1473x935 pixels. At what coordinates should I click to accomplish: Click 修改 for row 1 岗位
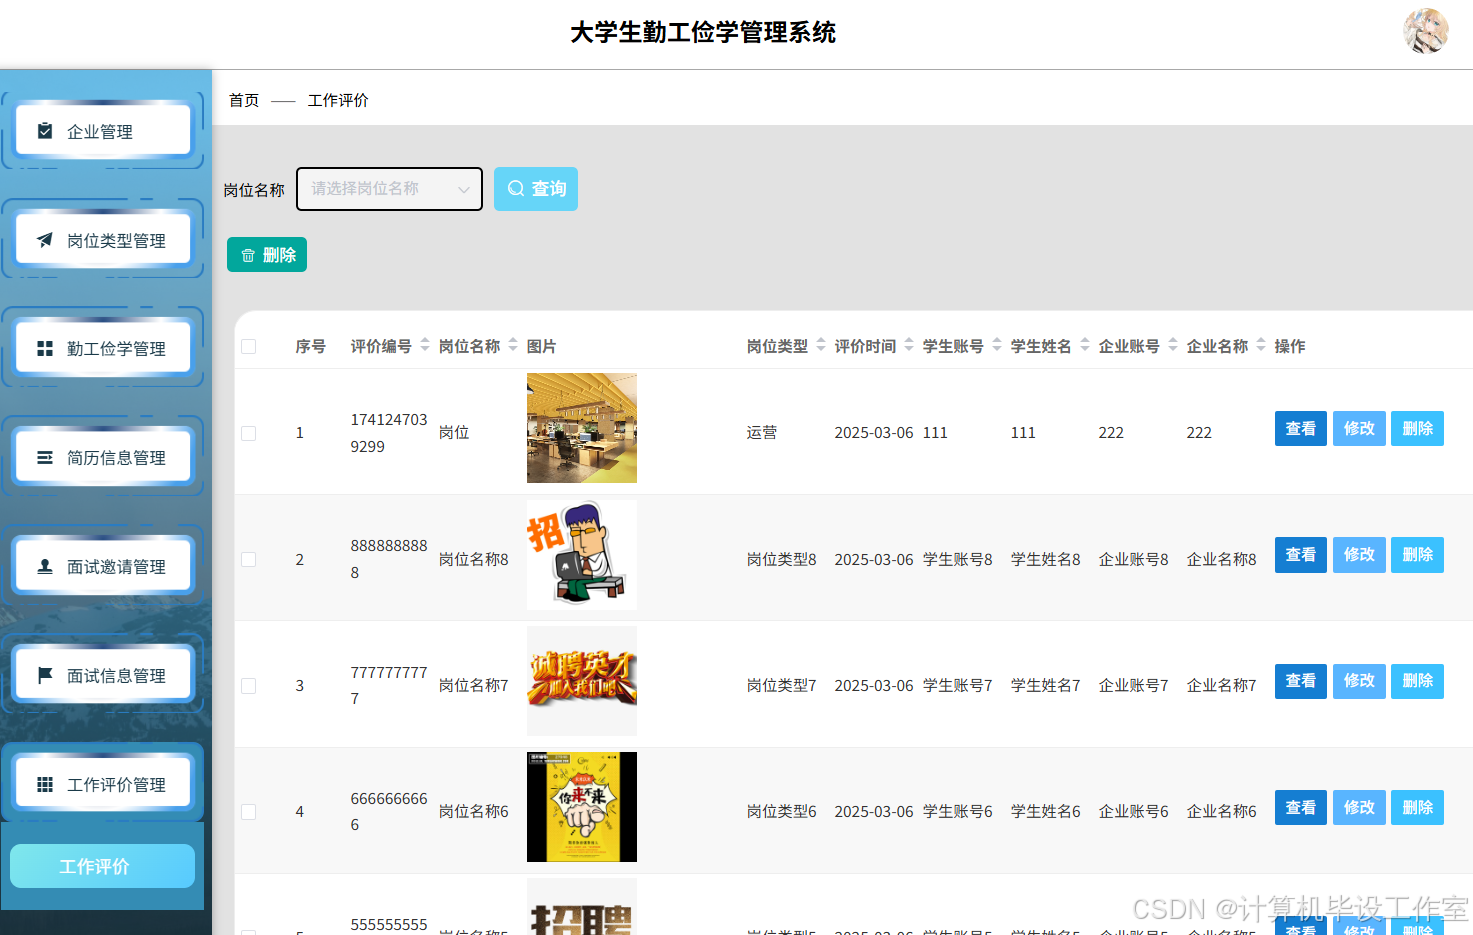(1359, 428)
